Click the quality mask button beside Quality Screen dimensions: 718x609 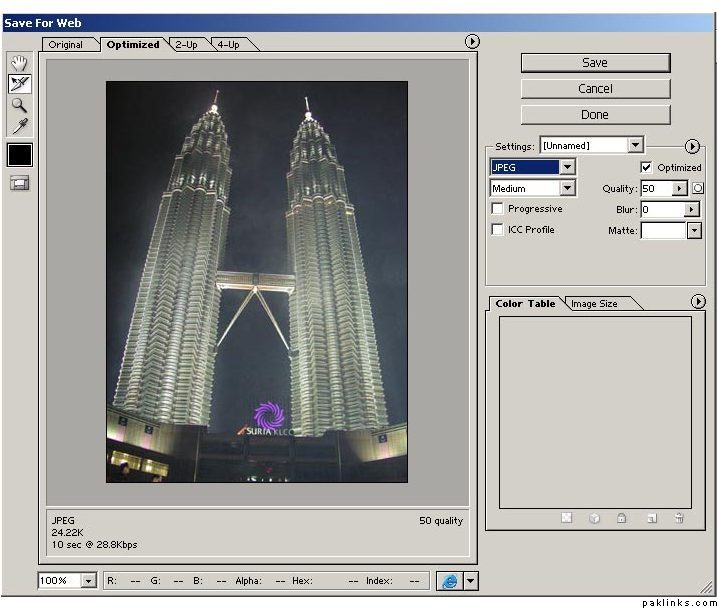pos(698,188)
